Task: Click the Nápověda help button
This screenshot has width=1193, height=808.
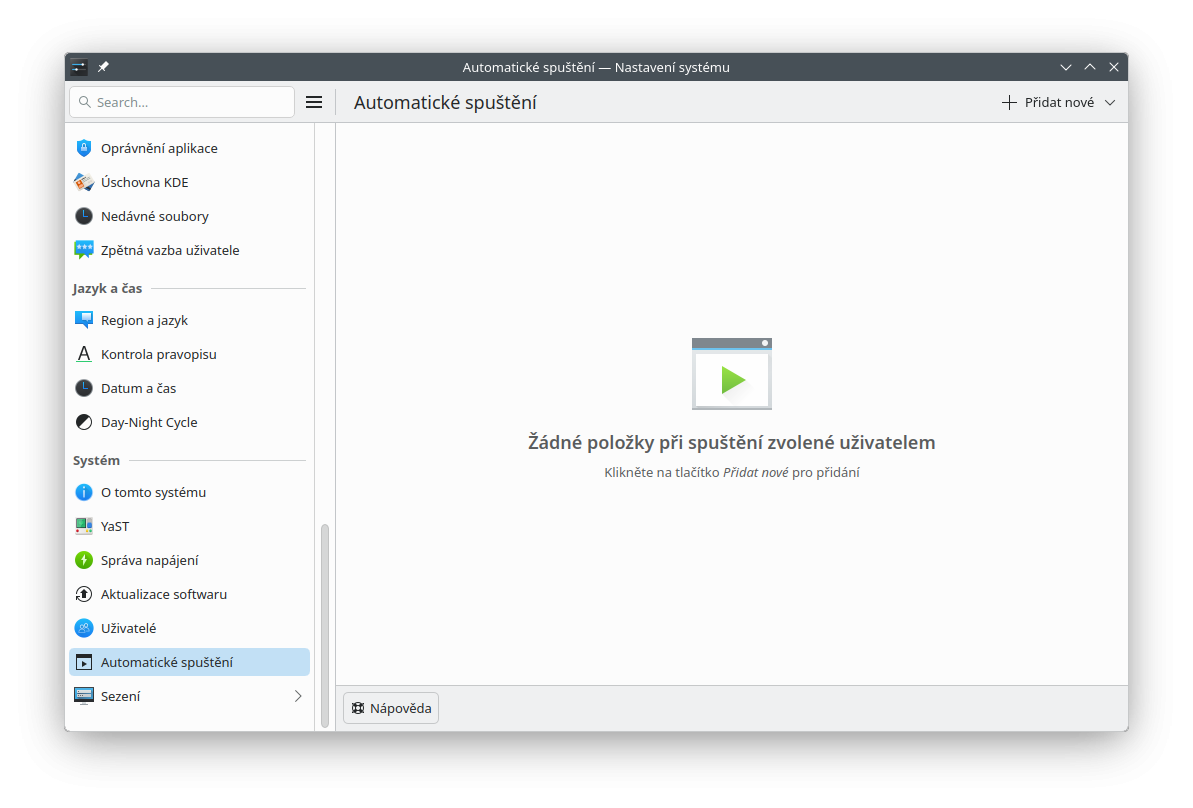Action: pos(391,708)
